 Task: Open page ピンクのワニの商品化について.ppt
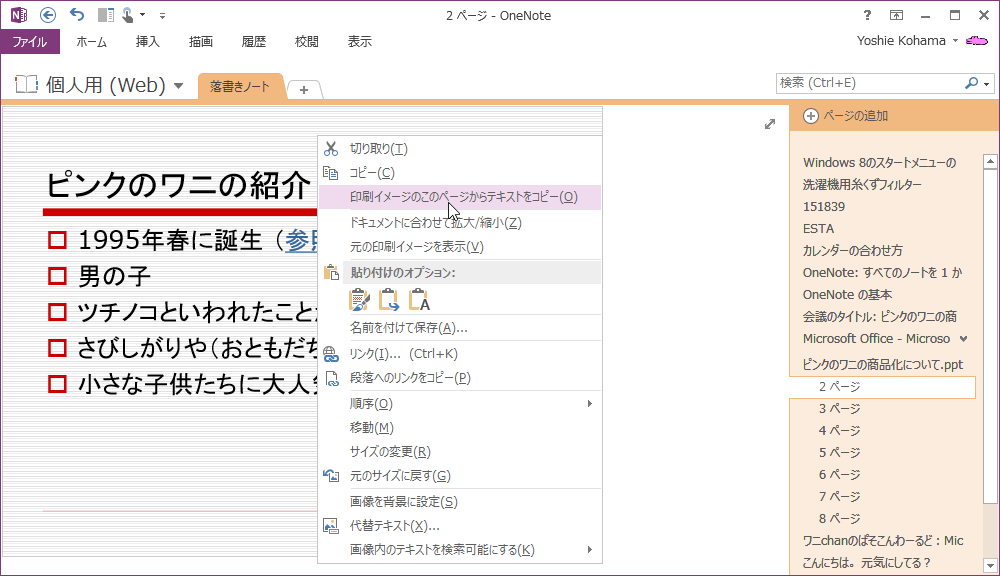click(x=883, y=365)
